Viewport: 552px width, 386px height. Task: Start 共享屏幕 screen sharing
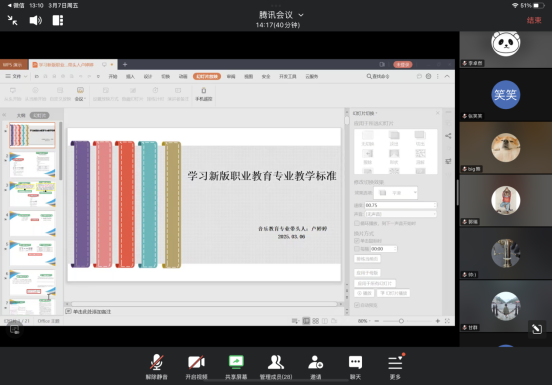[236, 367]
